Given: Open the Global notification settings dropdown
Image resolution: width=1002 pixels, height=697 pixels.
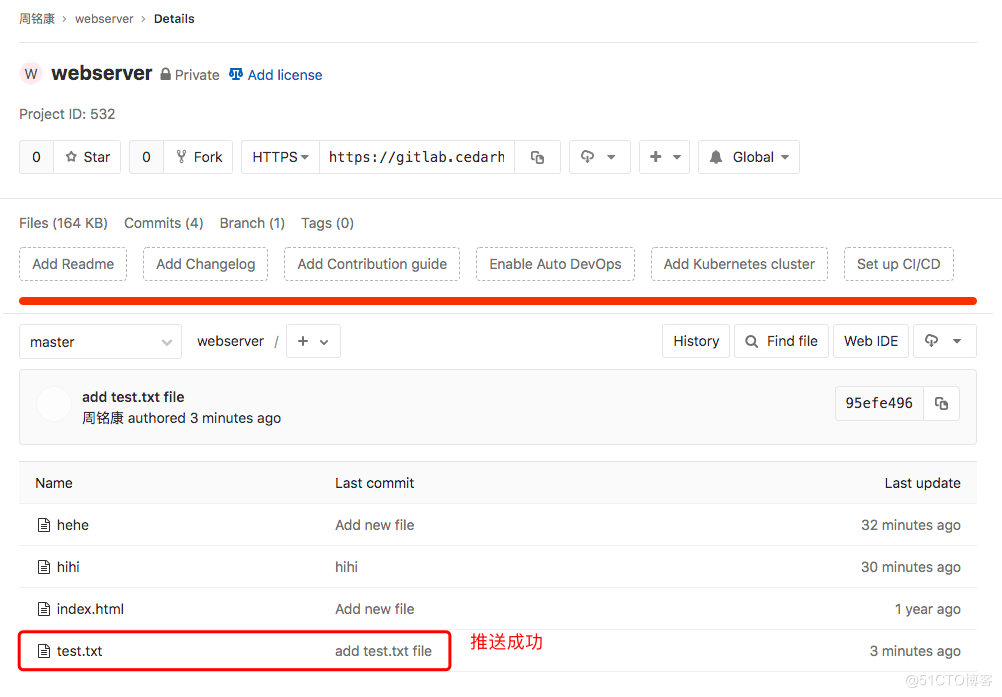Looking at the screenshot, I should click(x=748, y=157).
